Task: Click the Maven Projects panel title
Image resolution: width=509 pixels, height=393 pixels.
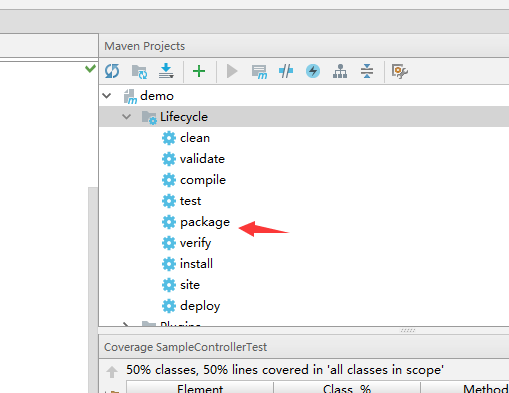Action: (145, 46)
